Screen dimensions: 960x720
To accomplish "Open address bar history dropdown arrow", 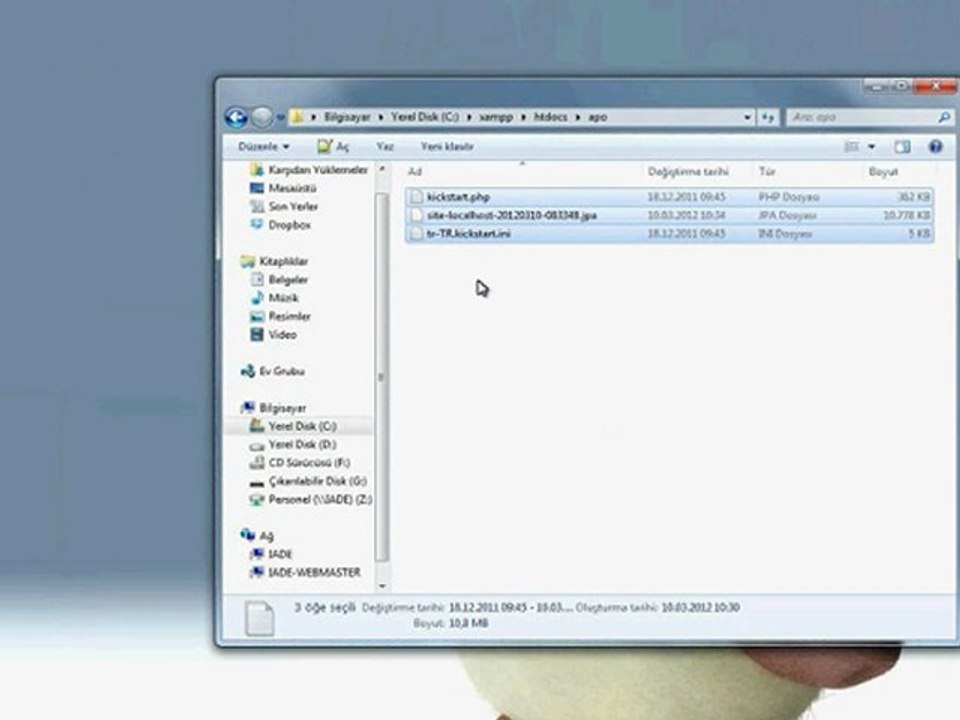I will click(x=747, y=118).
